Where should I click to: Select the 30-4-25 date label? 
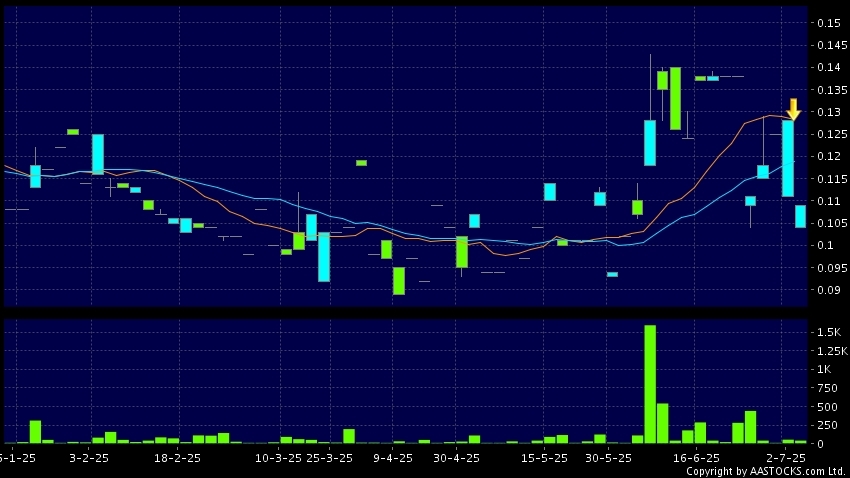coord(456,458)
